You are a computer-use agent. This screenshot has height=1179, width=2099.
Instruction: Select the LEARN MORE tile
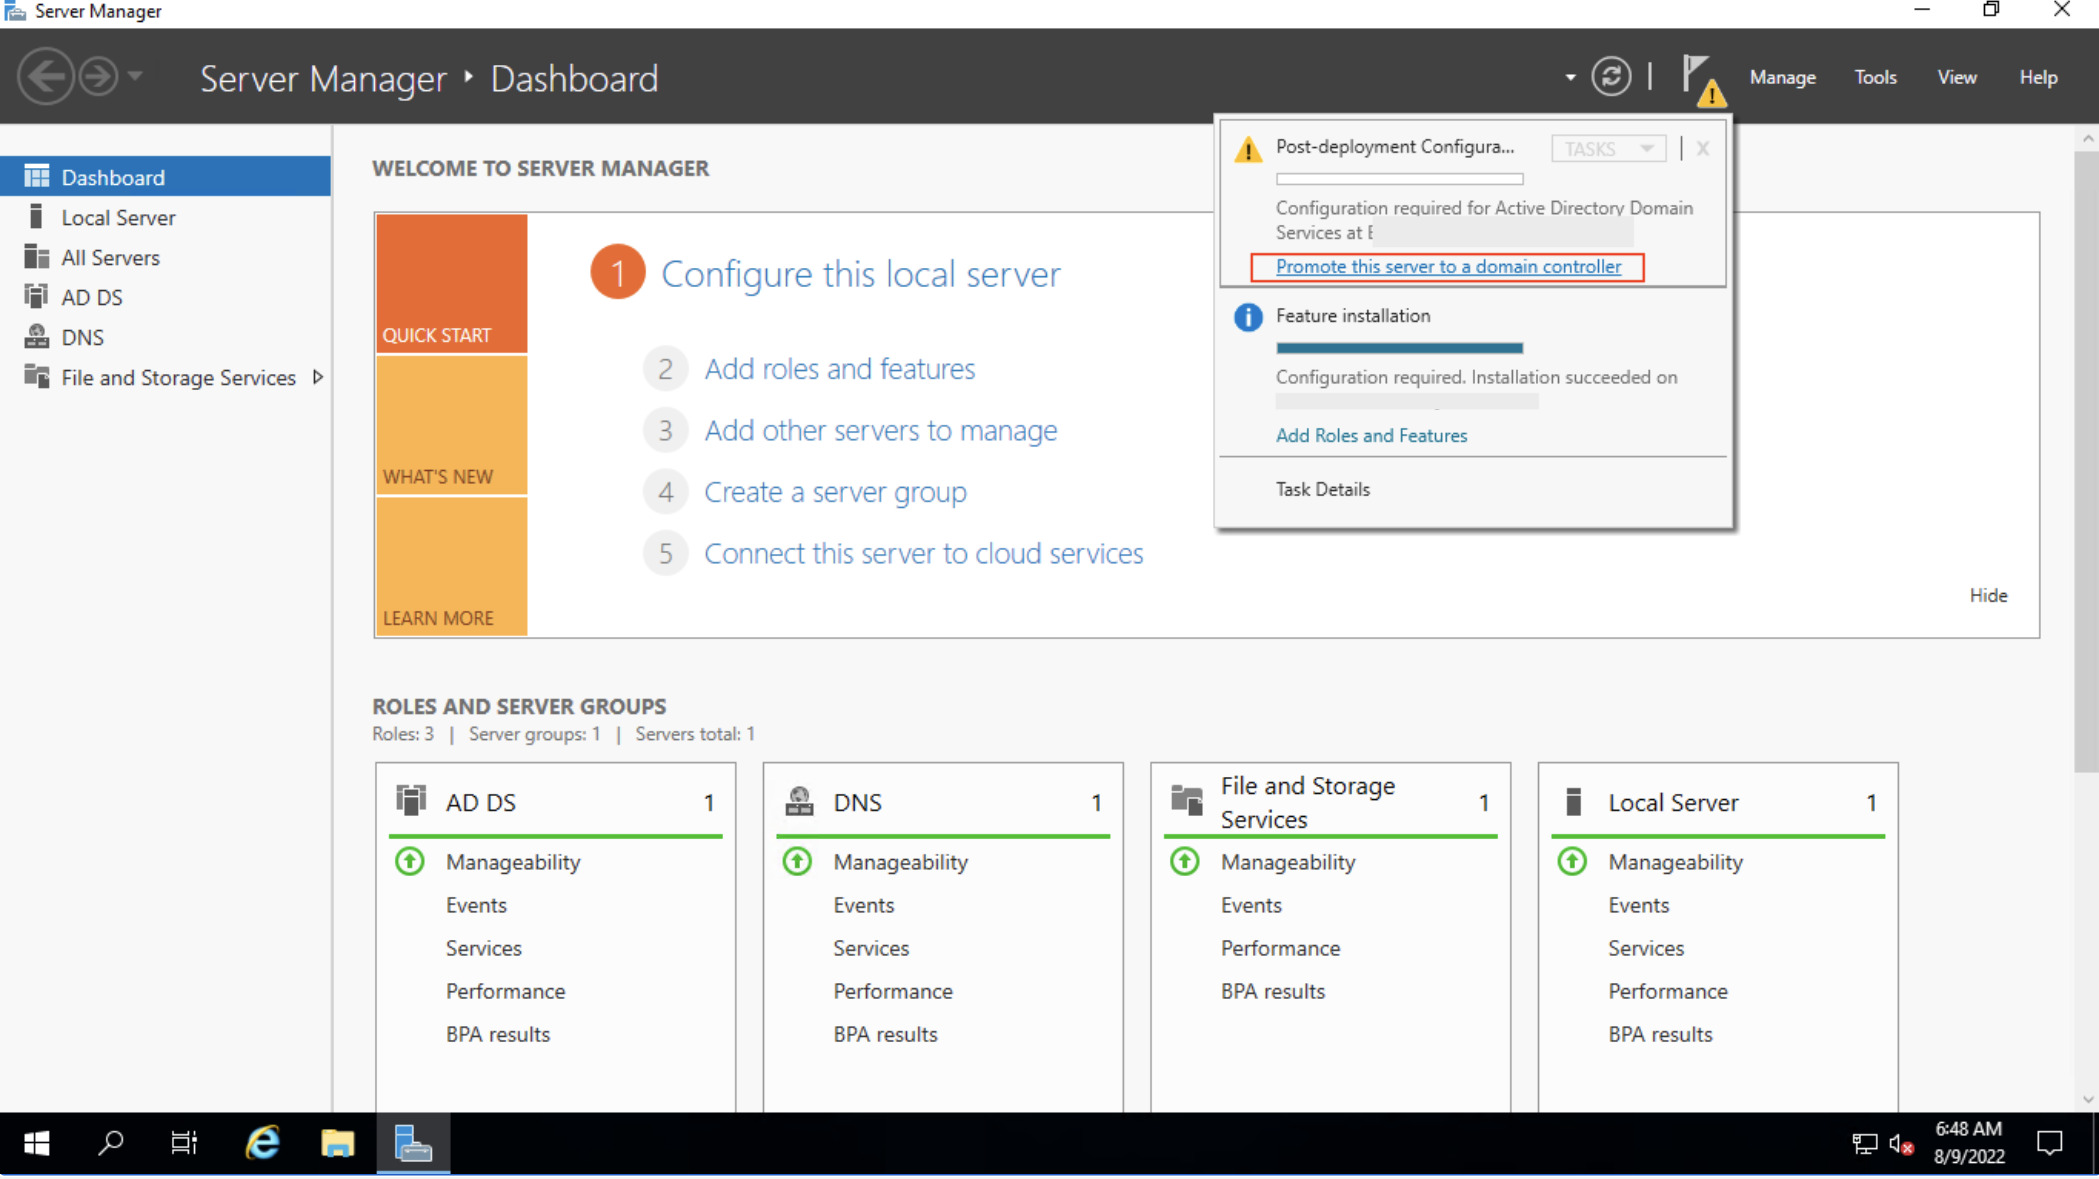point(452,566)
